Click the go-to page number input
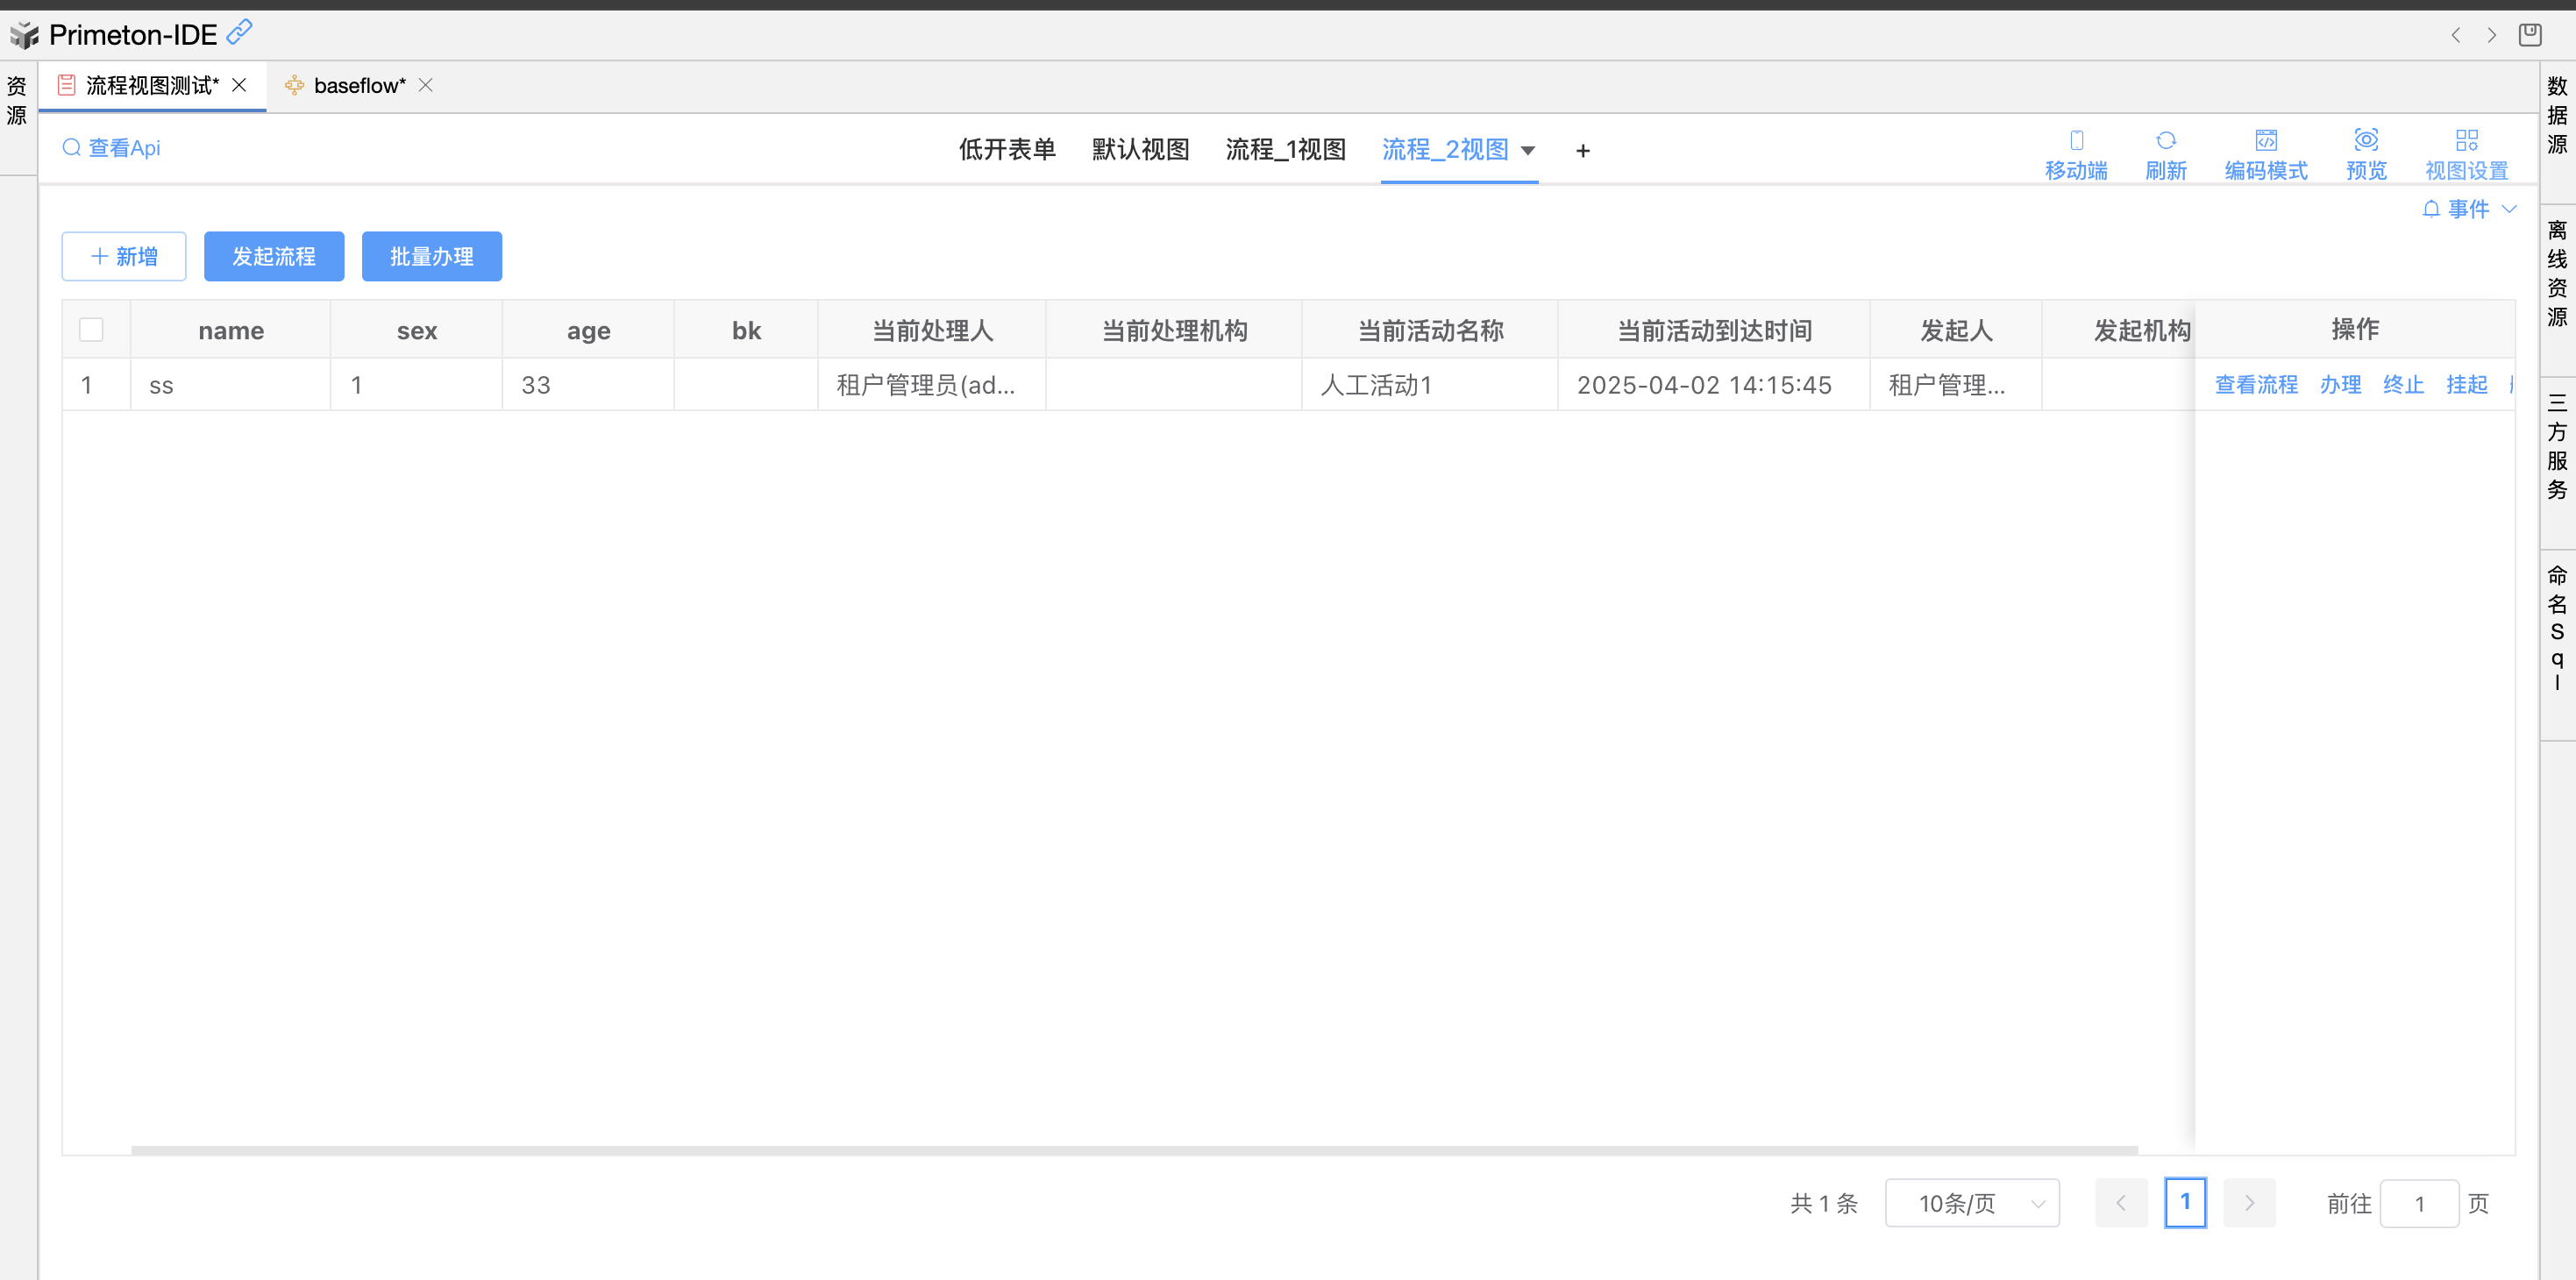The width and height of the screenshot is (2576, 1280). [x=2418, y=1203]
